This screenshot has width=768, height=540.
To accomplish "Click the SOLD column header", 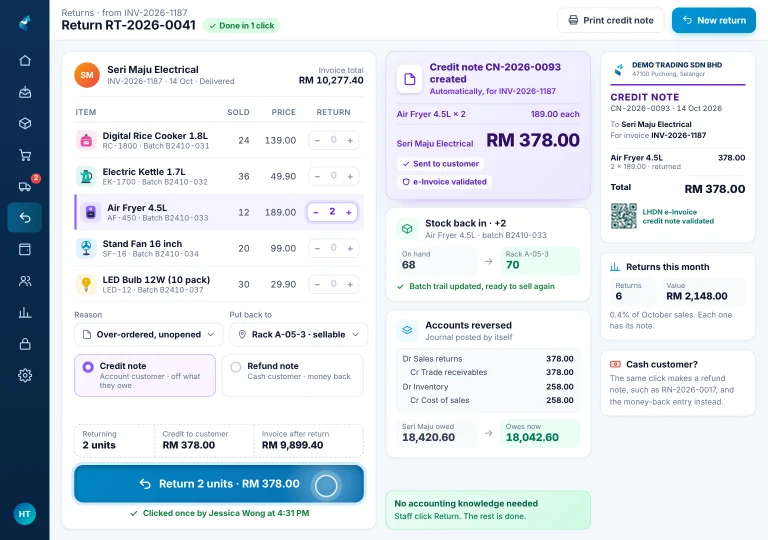I will [239, 112].
